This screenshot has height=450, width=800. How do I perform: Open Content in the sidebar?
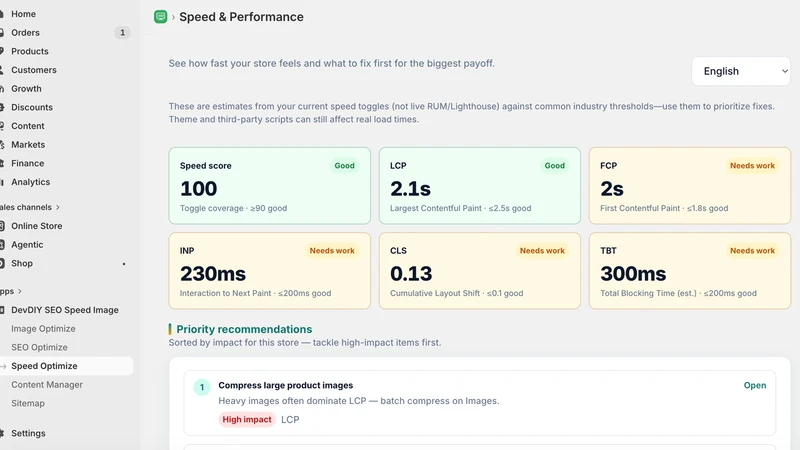click(x=28, y=126)
